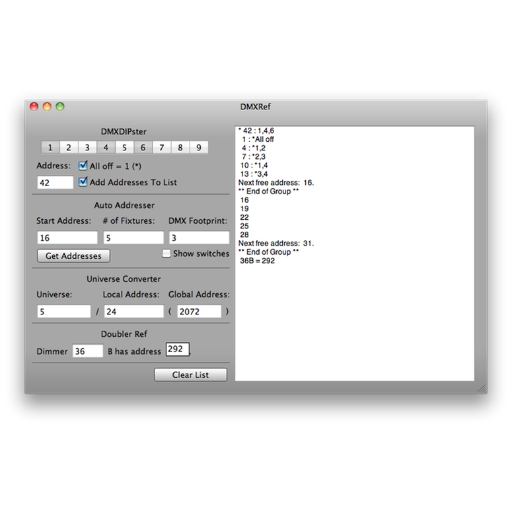Click the address 22 in the list
The width and height of the screenshot is (512, 512).
point(244,217)
